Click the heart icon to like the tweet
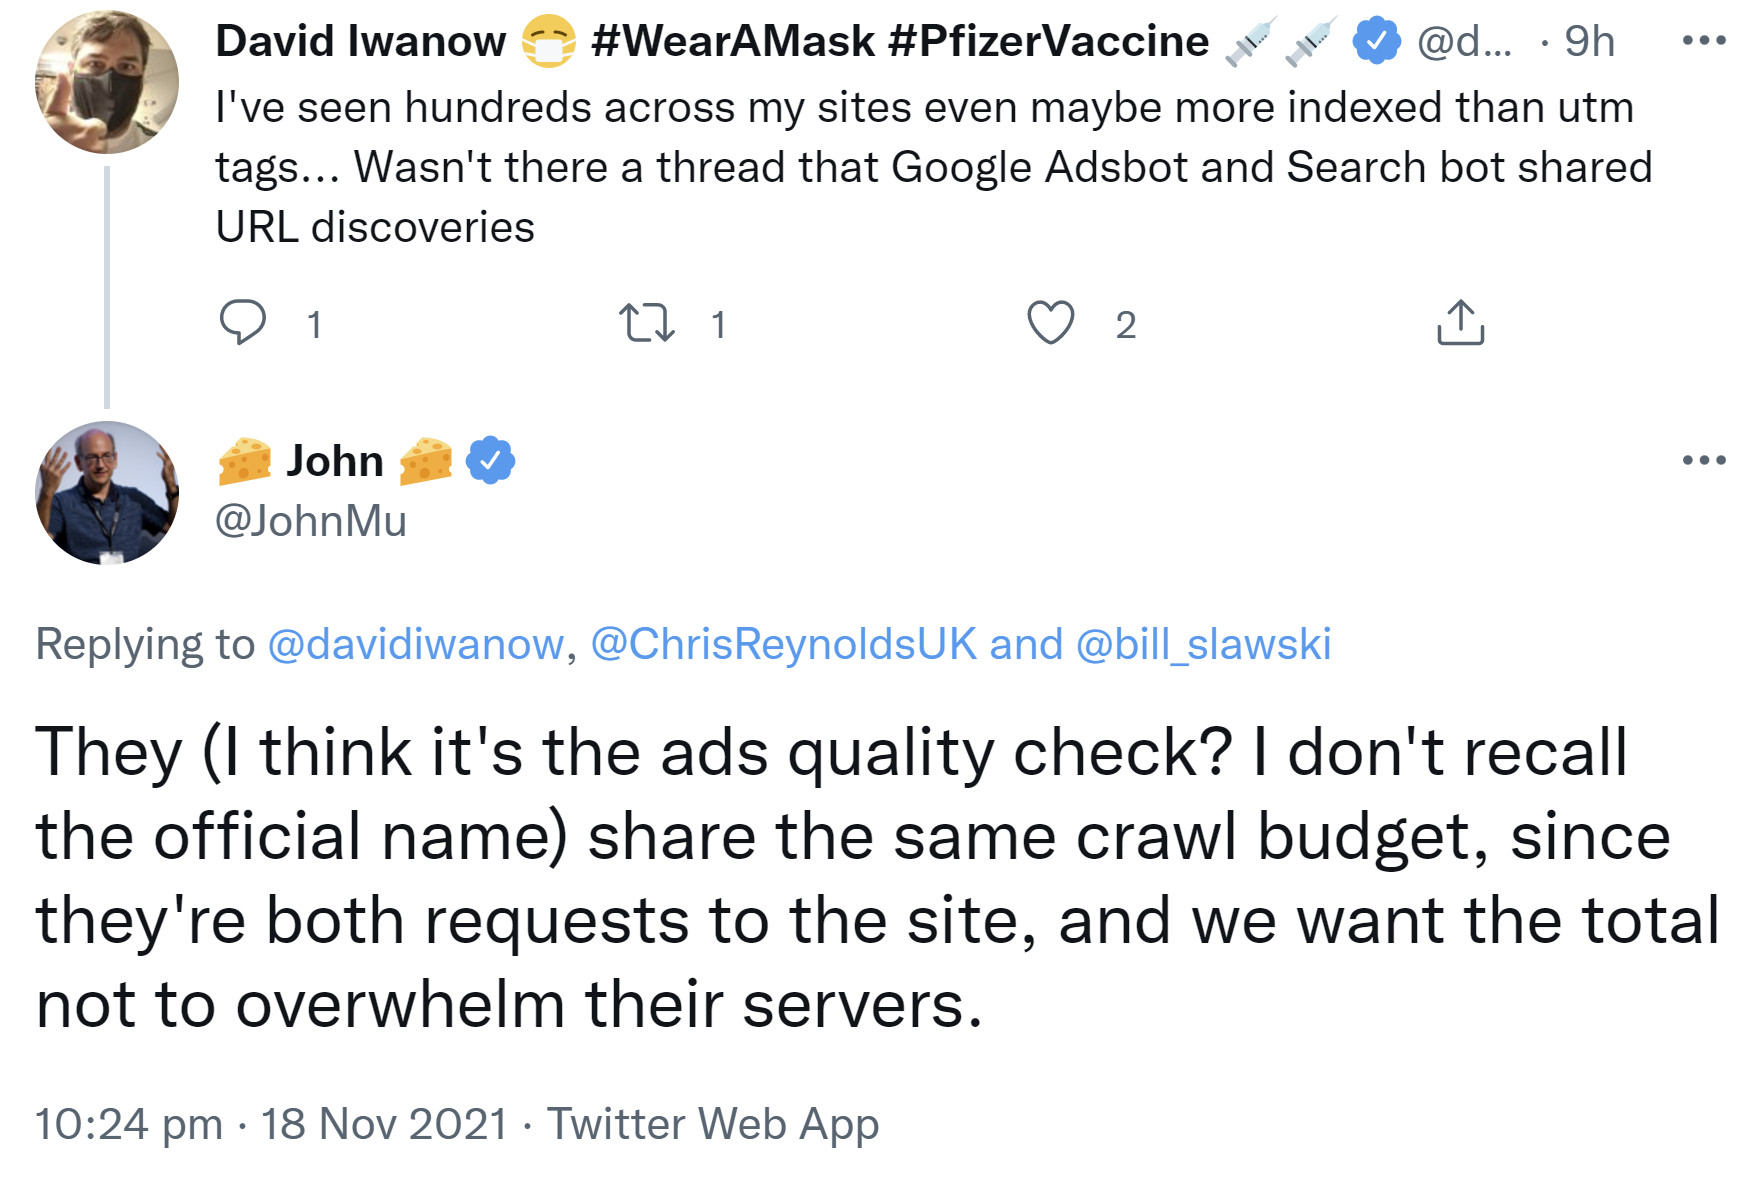This screenshot has width=1763, height=1186. (x=1051, y=322)
